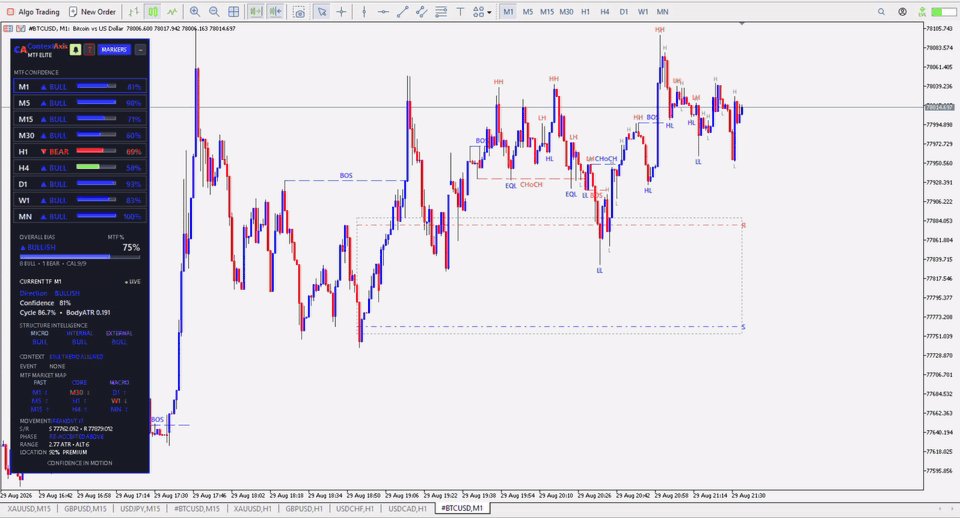The height and width of the screenshot is (518, 960).
Task: Open the GBPUSD,M15 chart tab
Action: (85, 509)
